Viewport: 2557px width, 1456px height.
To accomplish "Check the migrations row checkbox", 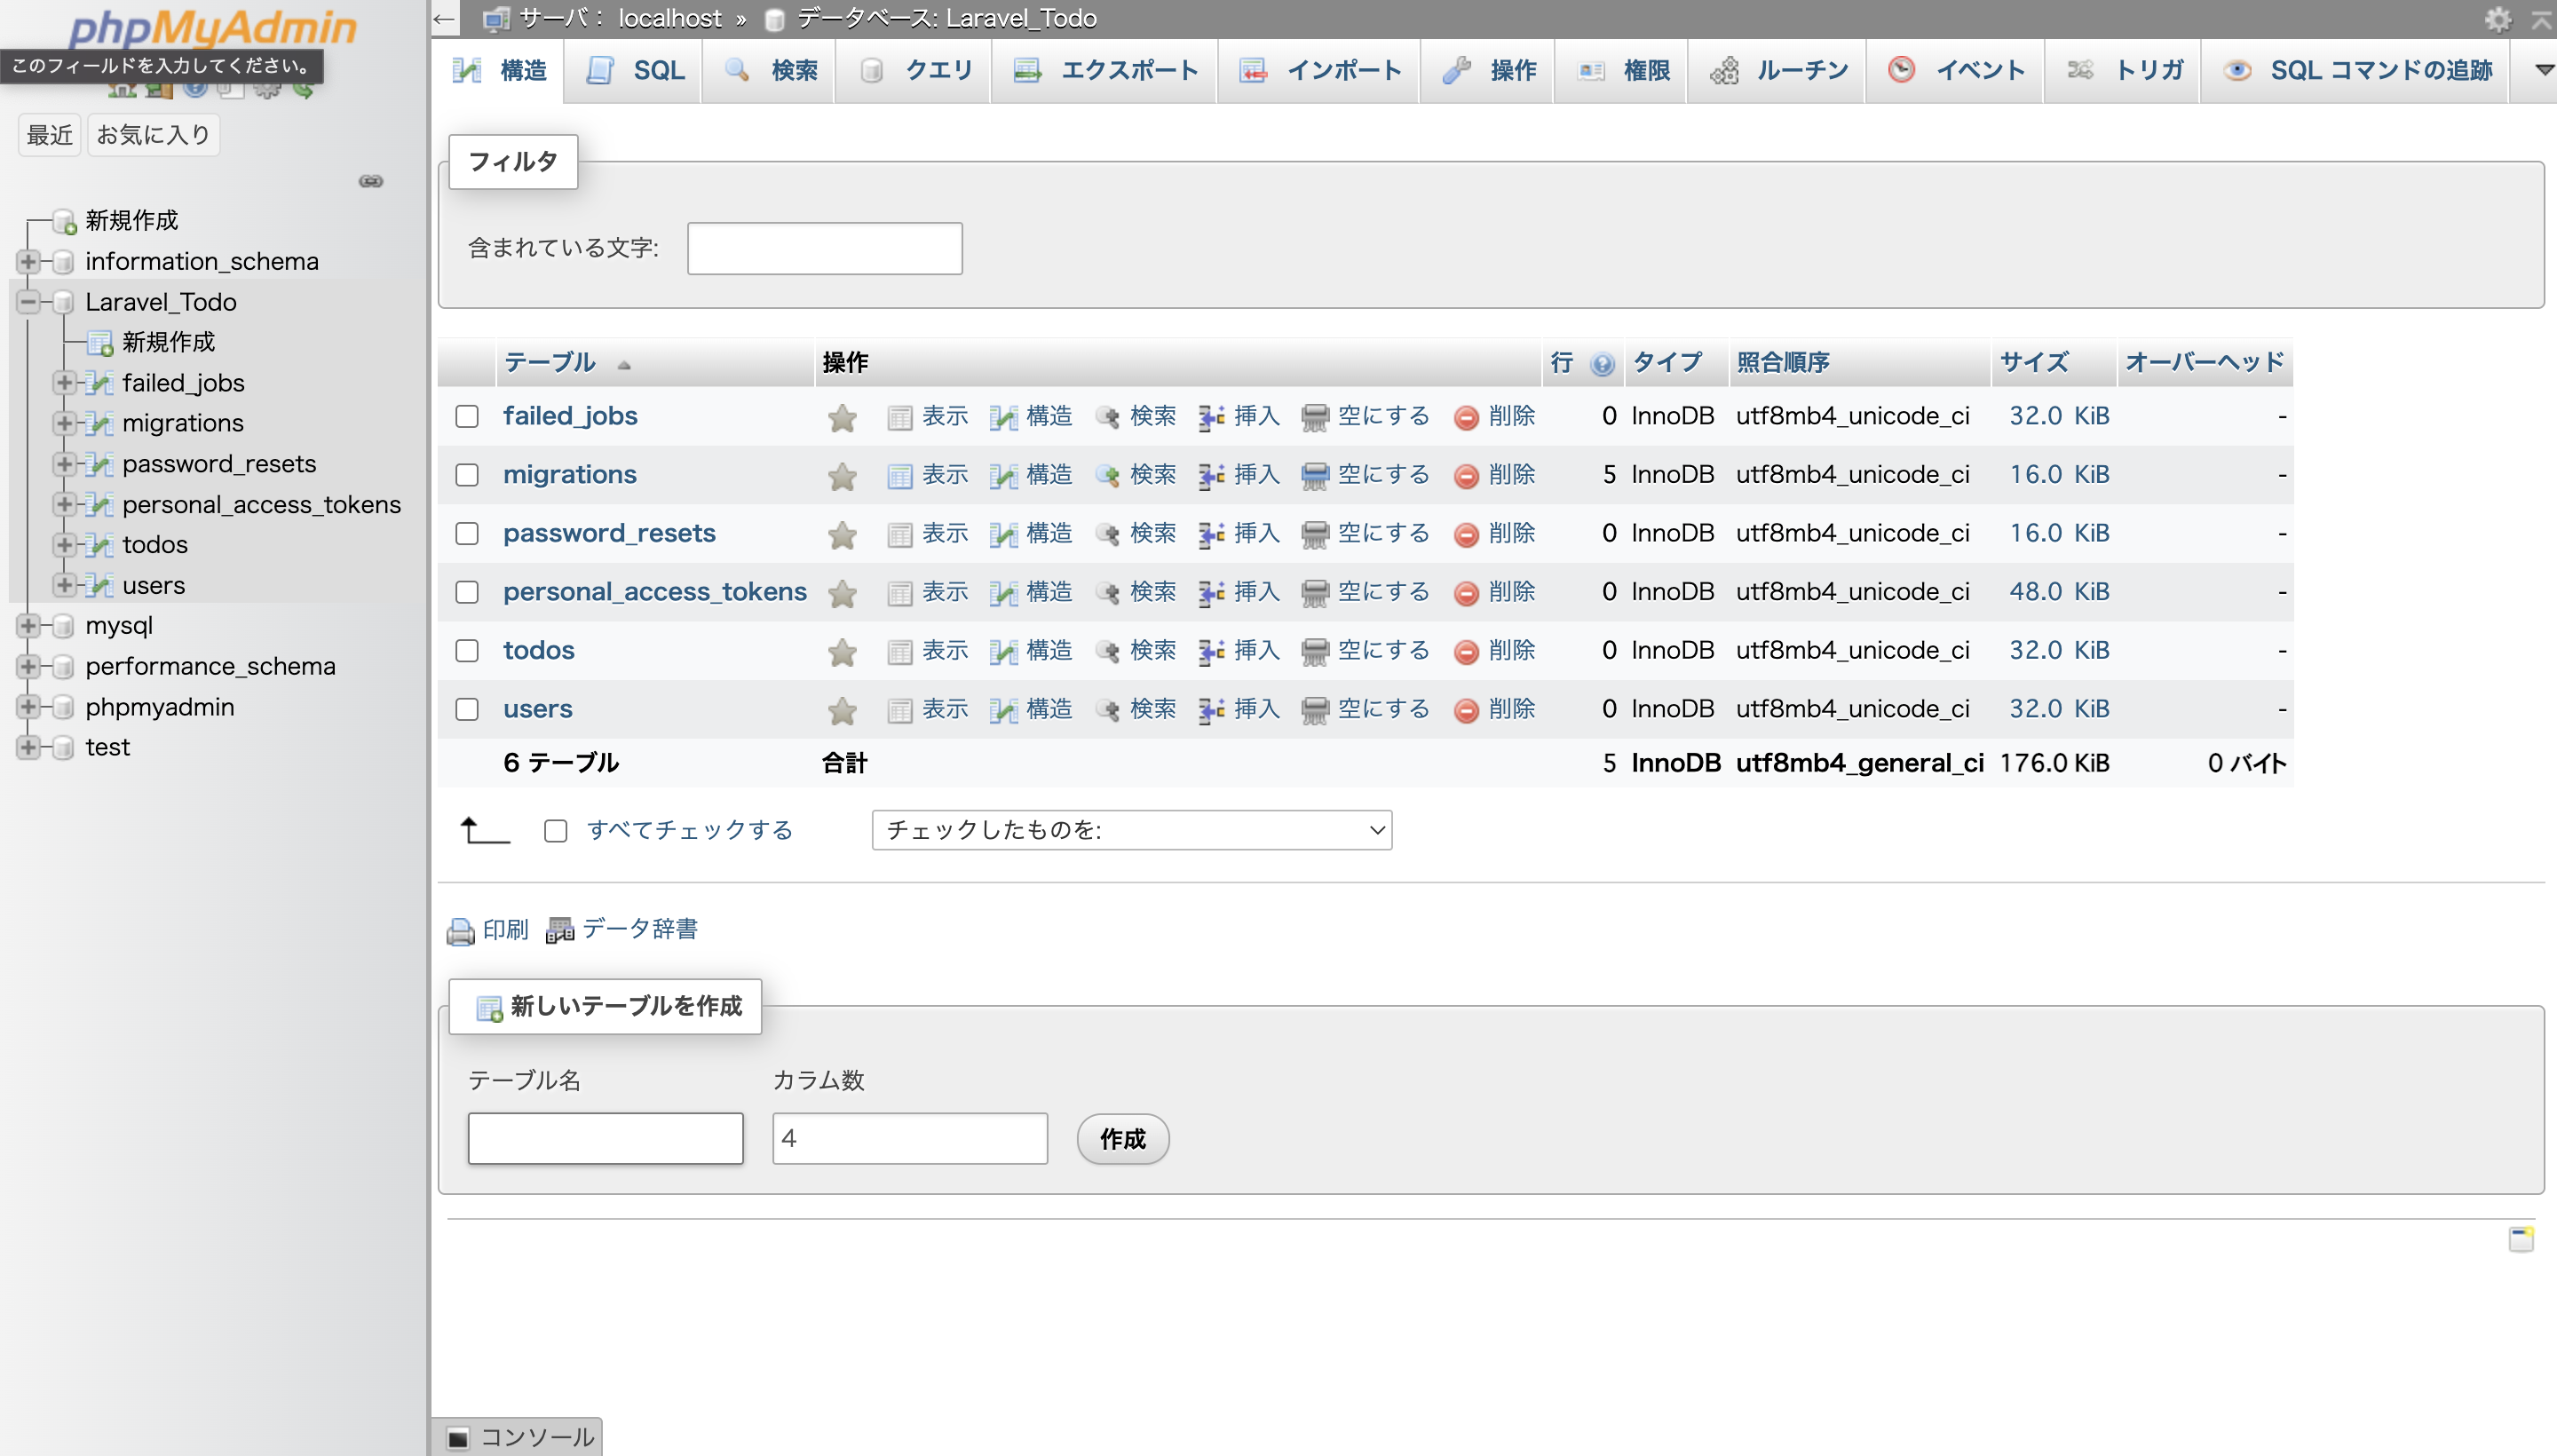I will tap(467, 475).
